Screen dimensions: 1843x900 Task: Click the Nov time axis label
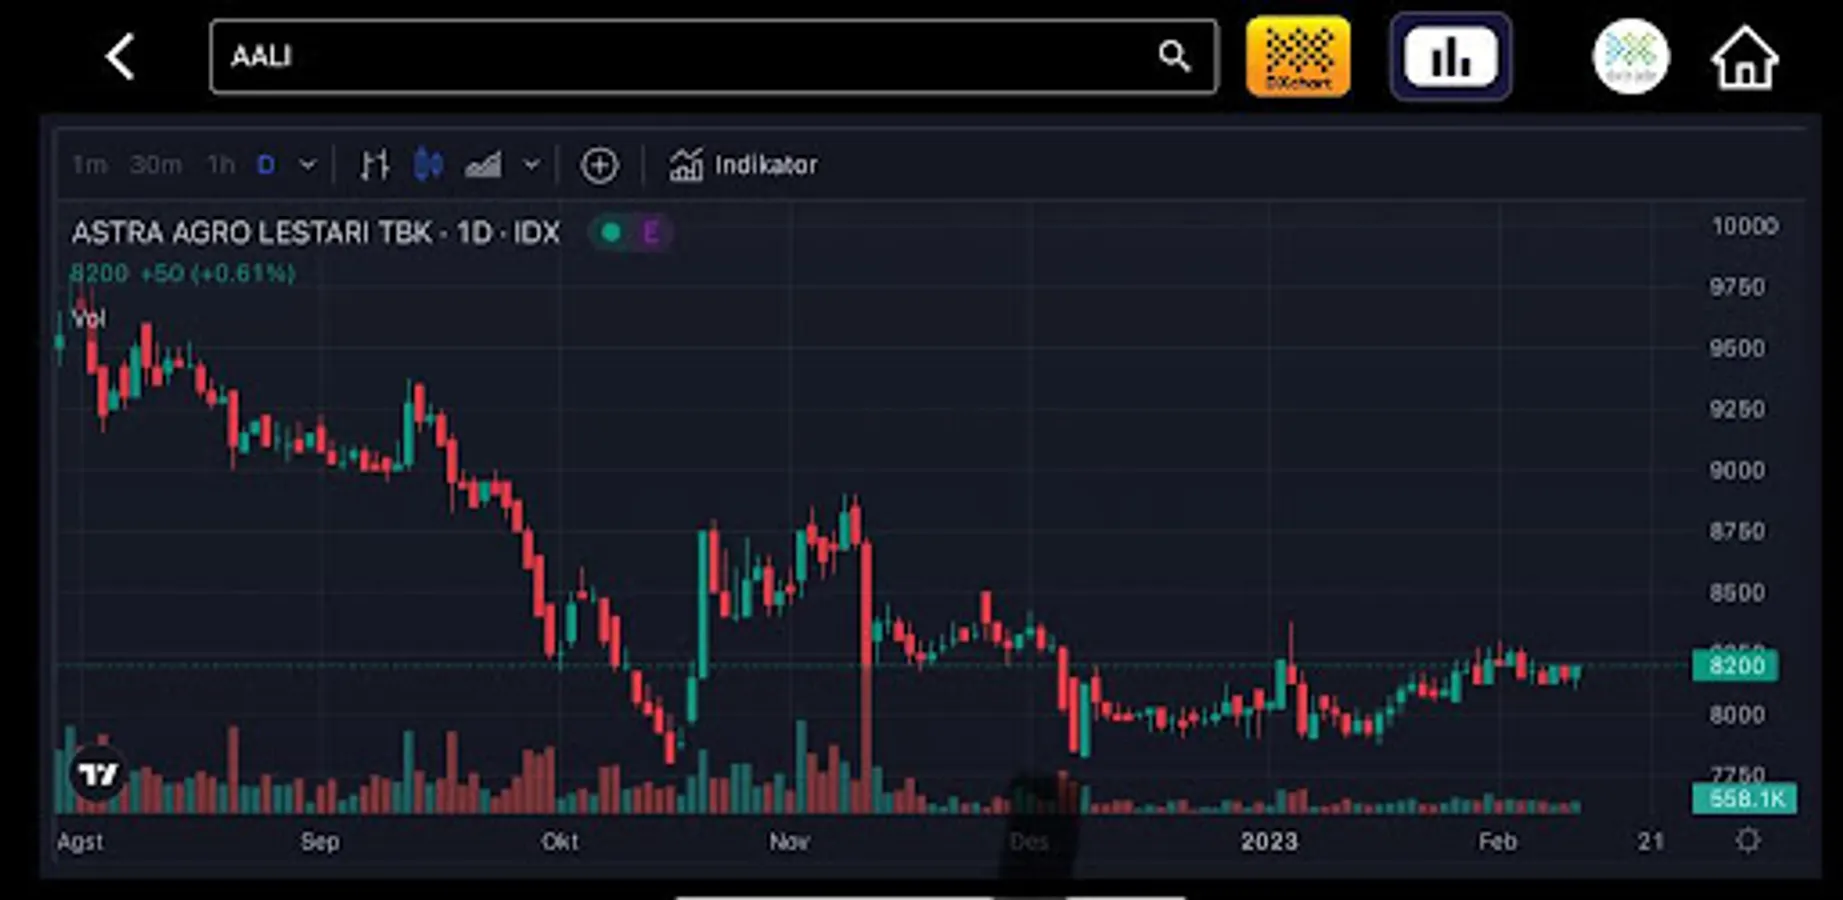[789, 842]
